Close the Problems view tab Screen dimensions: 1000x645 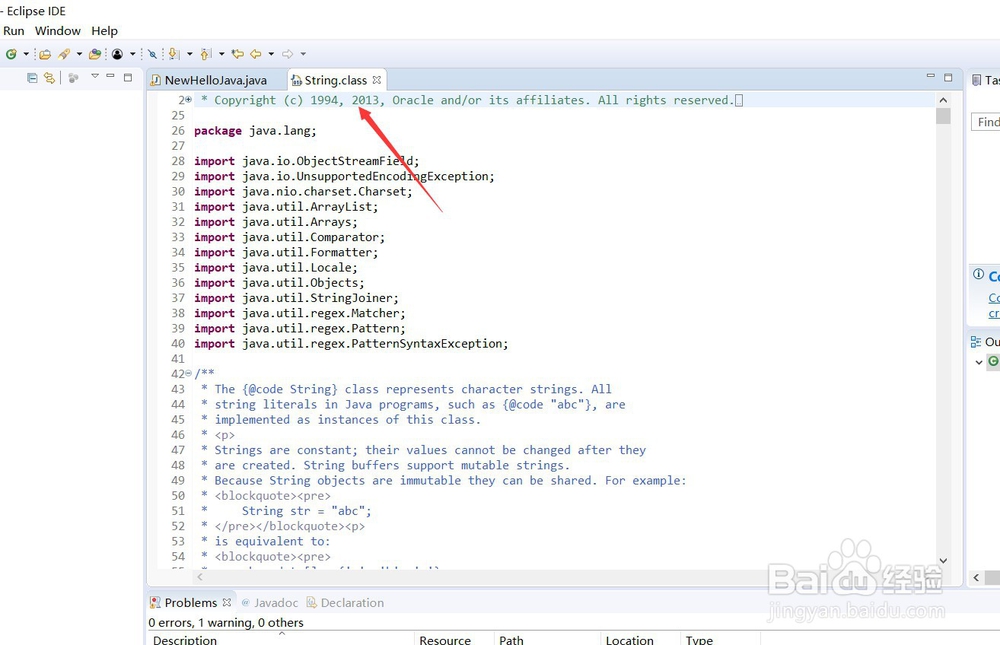[x=226, y=602]
